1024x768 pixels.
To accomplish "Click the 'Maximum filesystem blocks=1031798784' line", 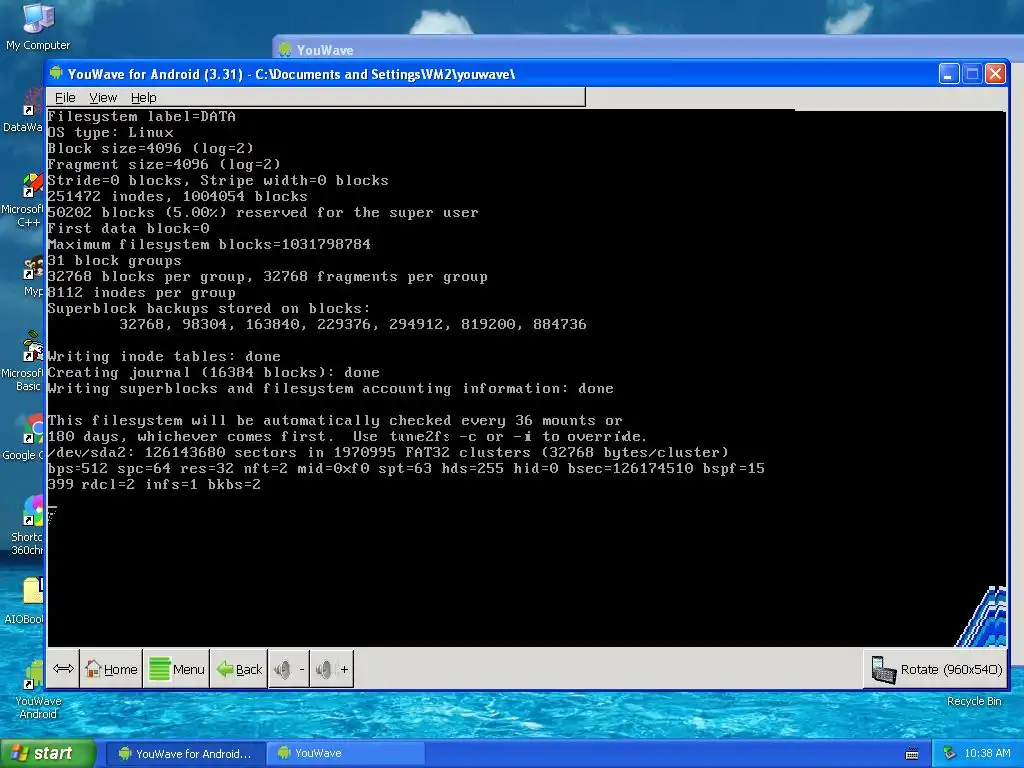I will pos(209,244).
